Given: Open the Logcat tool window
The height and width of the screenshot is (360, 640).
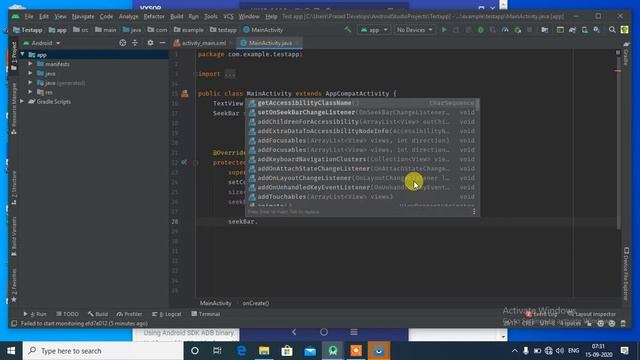Looking at the screenshot, I should click(x=167, y=314).
